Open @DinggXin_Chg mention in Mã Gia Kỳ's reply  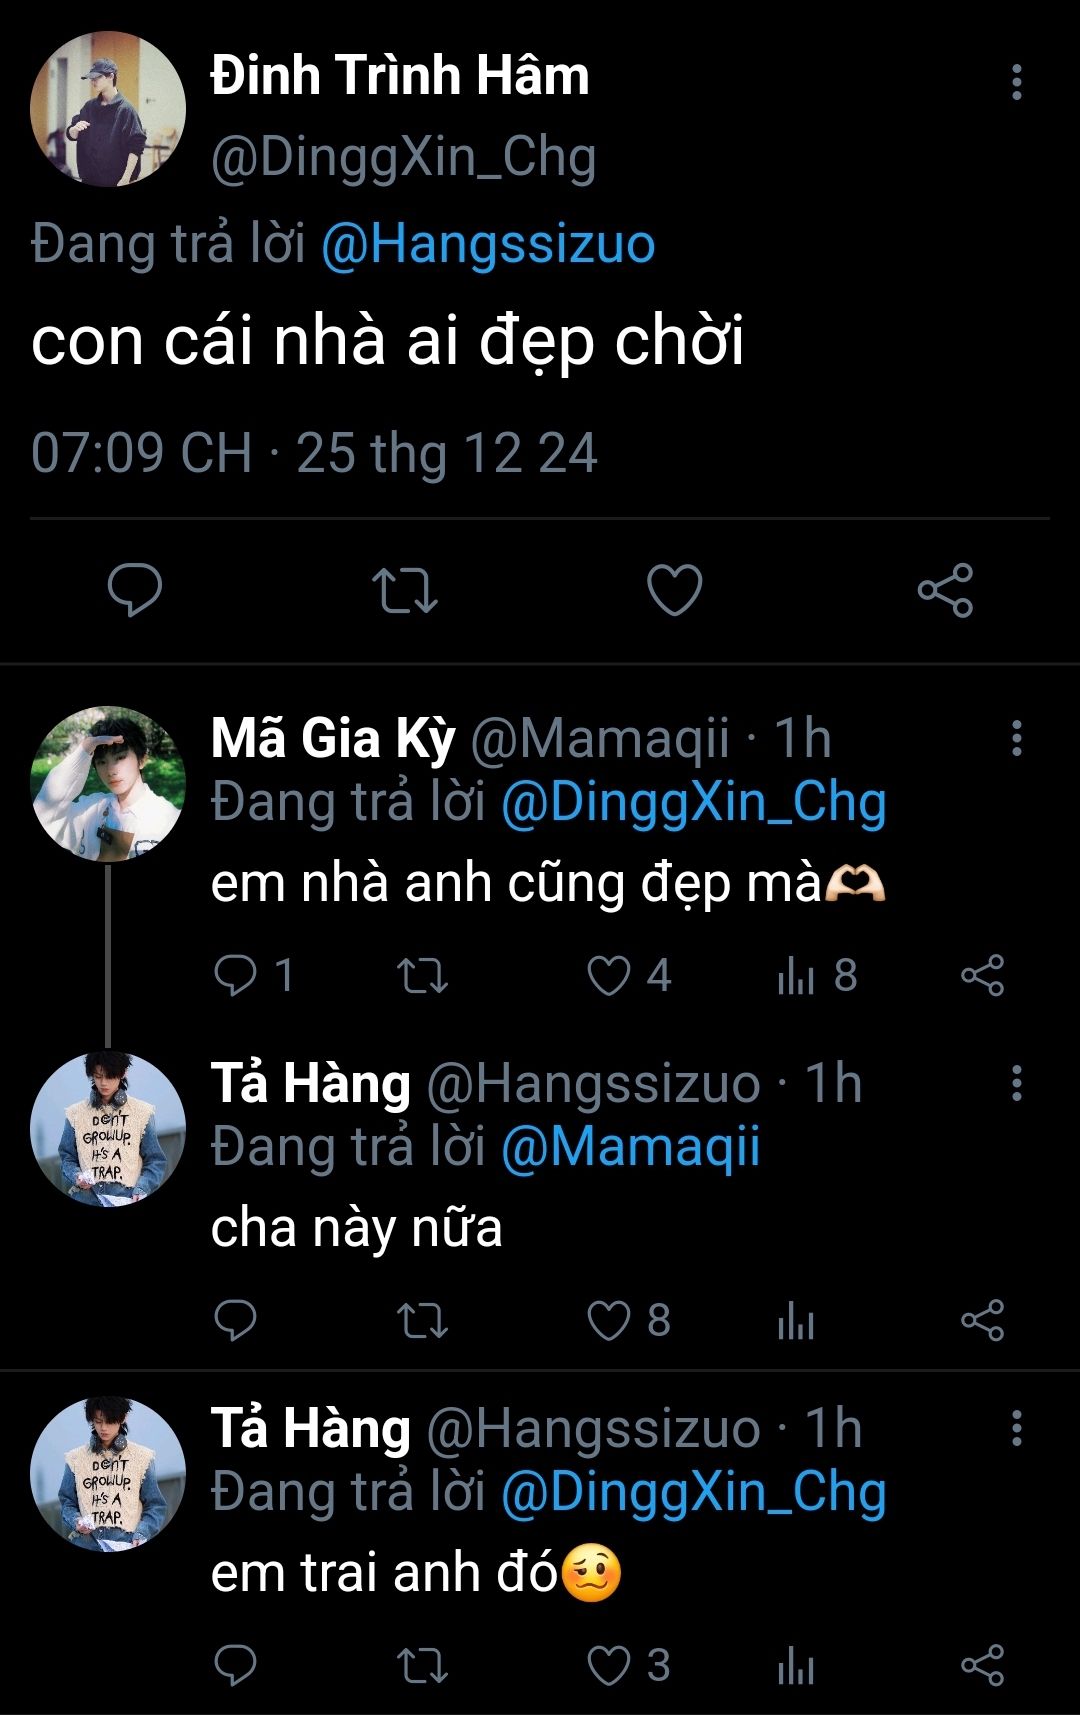pyautogui.click(x=693, y=802)
